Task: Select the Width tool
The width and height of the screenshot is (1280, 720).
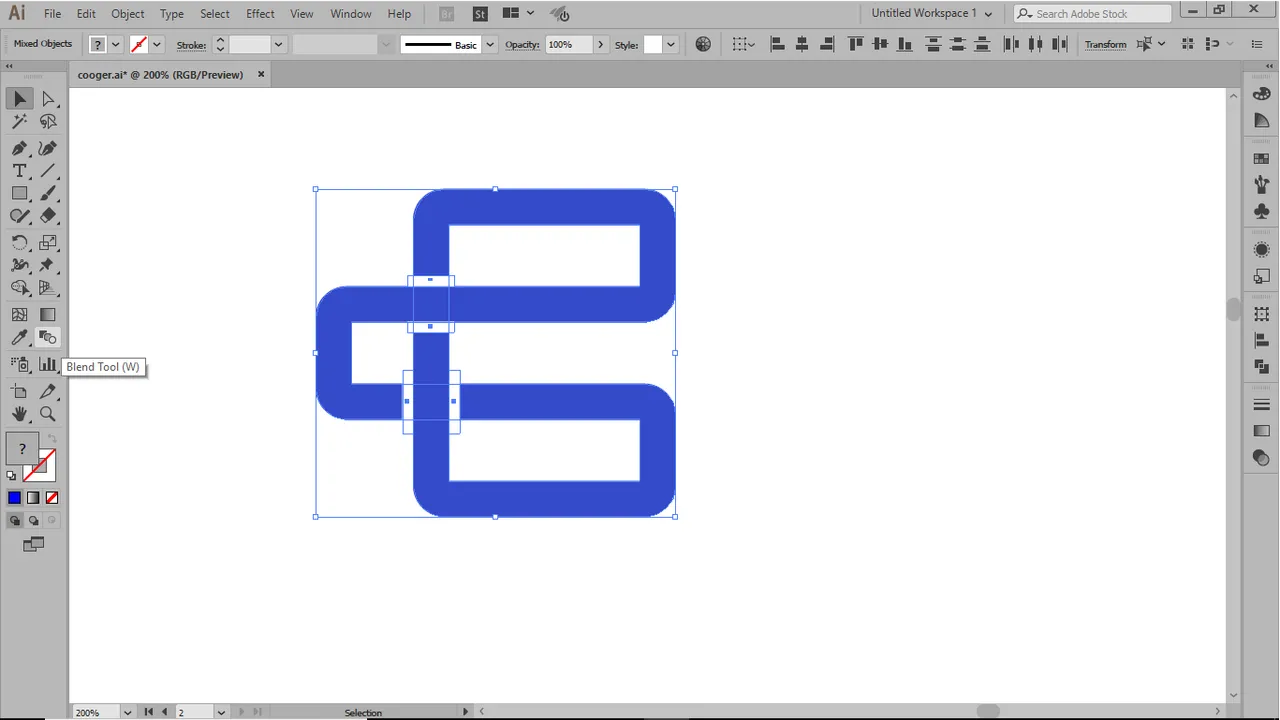Action: click(x=20, y=266)
